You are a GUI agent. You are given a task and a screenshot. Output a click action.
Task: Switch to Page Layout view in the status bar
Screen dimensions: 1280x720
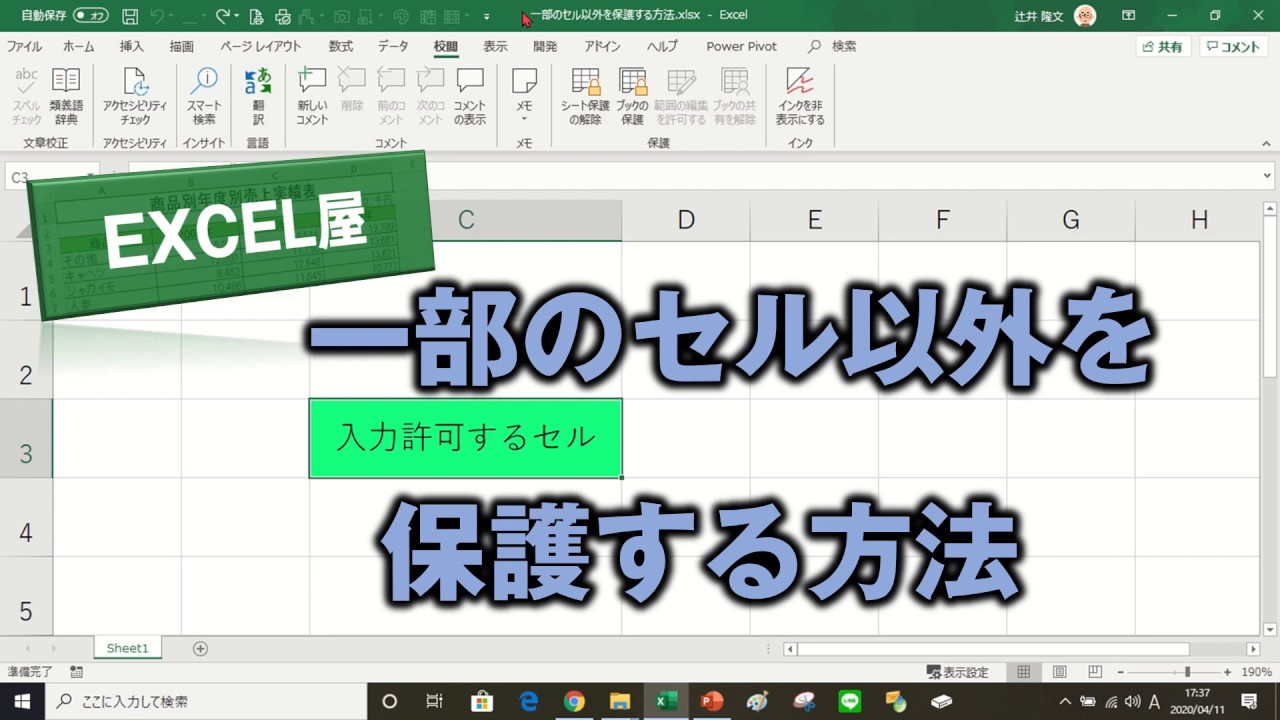point(1059,672)
